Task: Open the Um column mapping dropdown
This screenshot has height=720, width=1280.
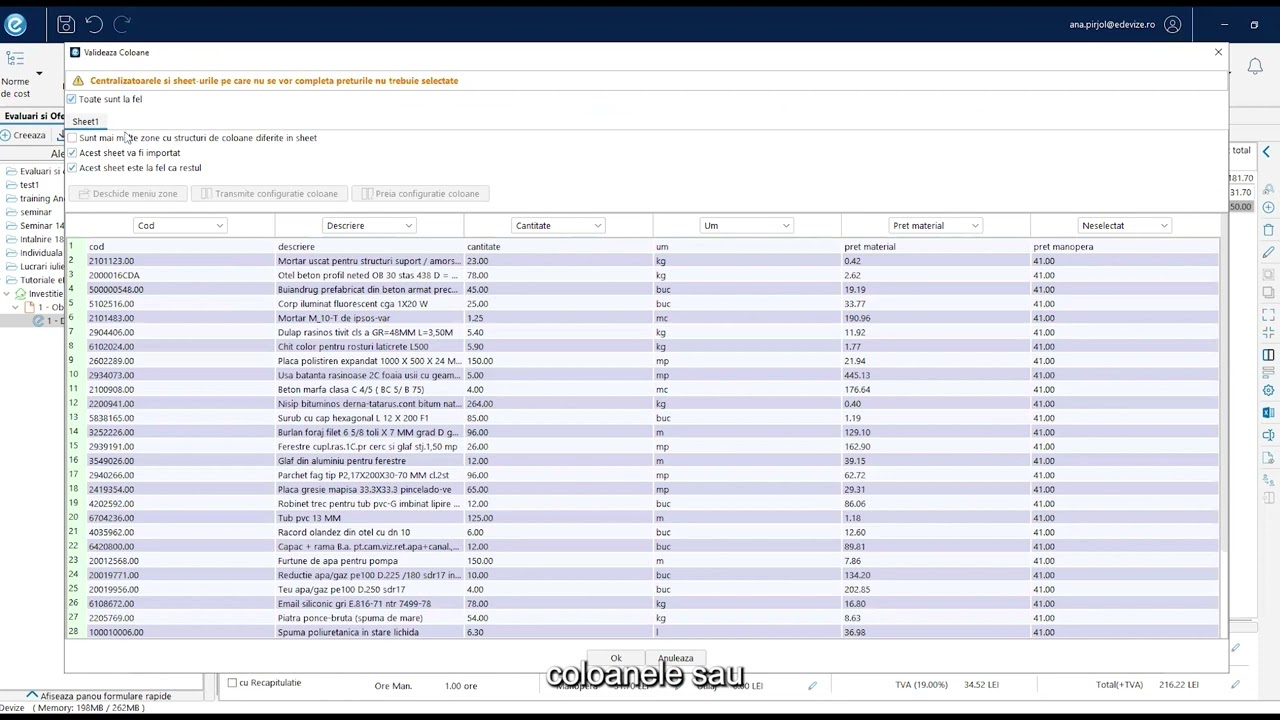Action: 746,226
